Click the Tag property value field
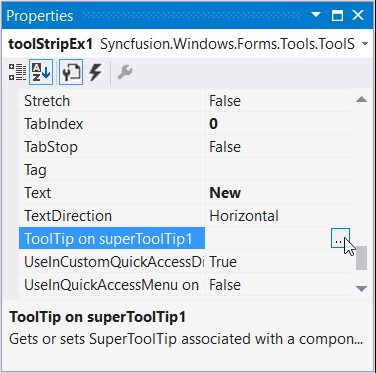Screen dimensions: 376x373 coord(279,170)
